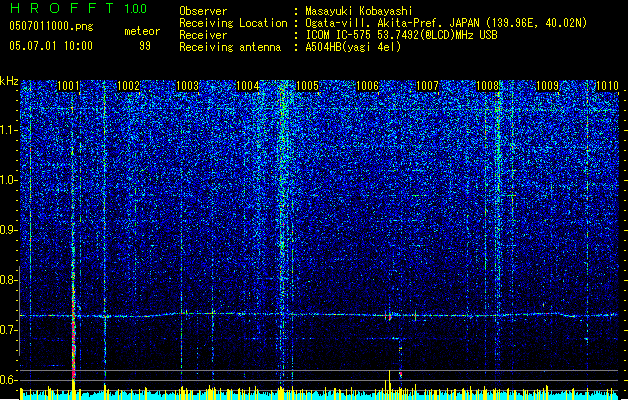This screenshot has height=400, width=629.
Task: Click the 1.1 frequency axis label
Action: 9,130
